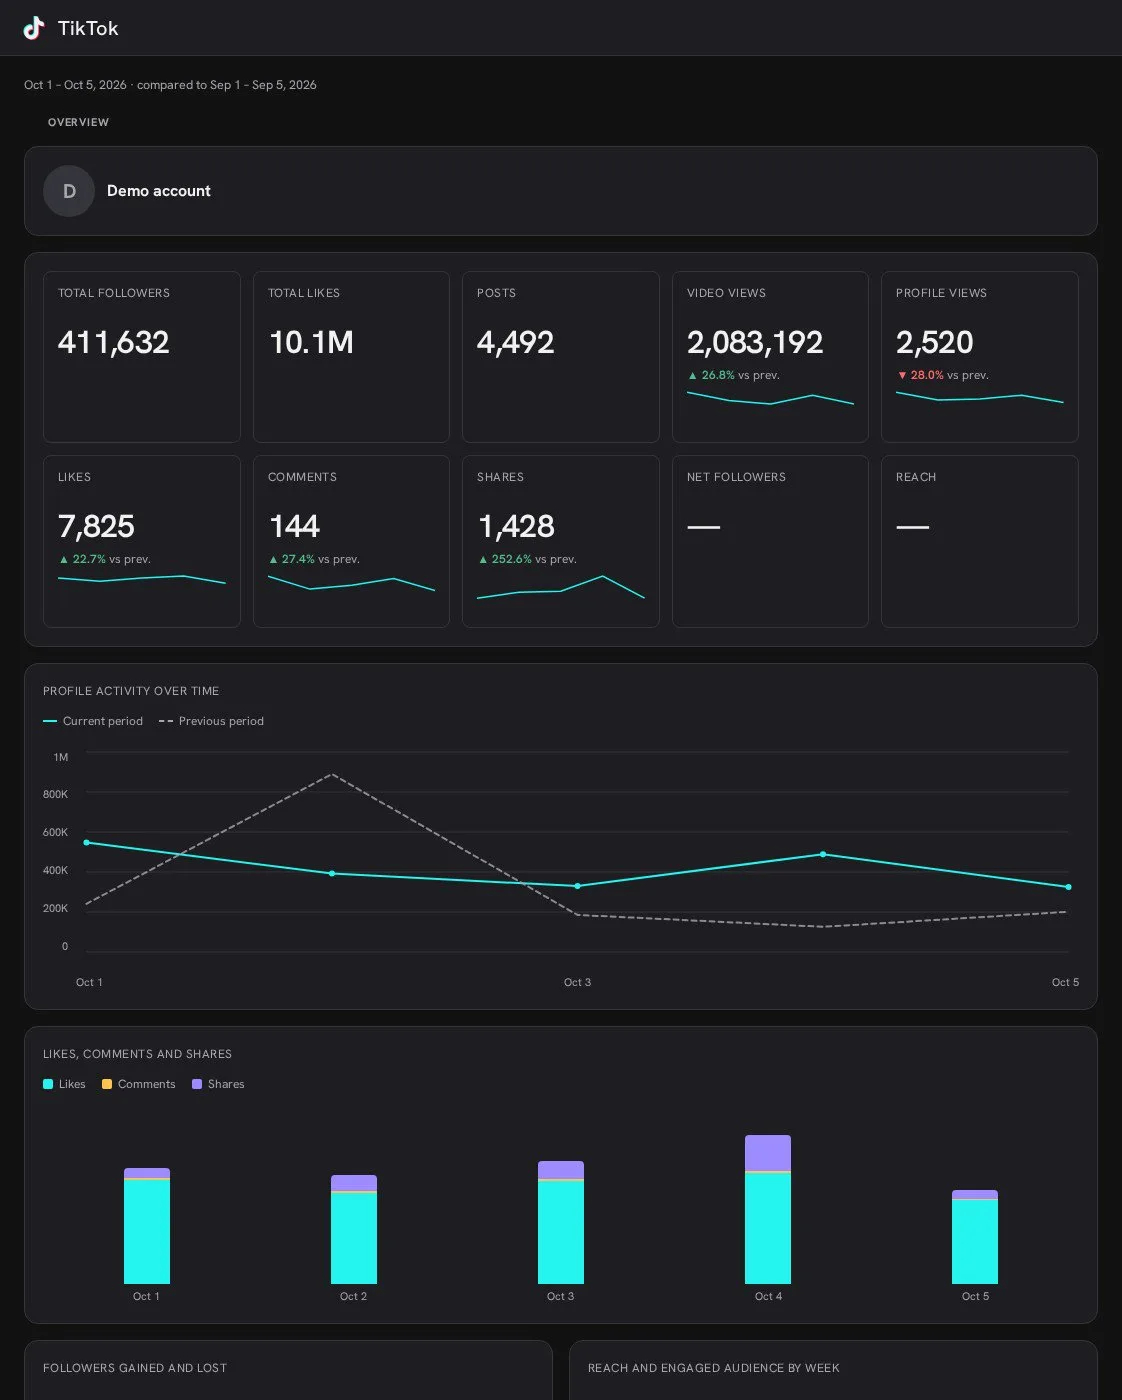
Task: Click the TikTok logo icon
Action: 34,28
